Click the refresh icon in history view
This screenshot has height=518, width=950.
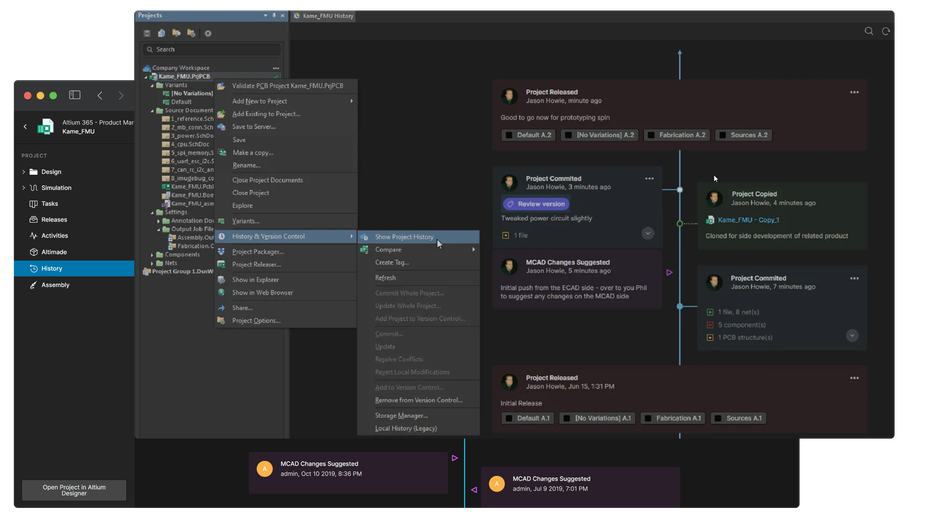[886, 31]
